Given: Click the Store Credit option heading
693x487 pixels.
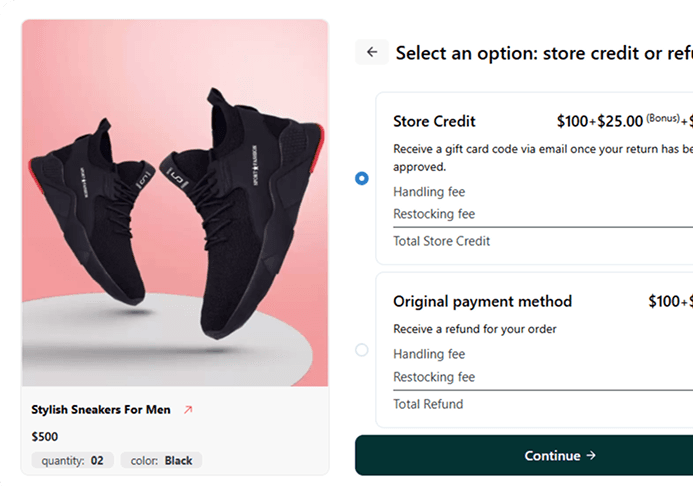Looking at the screenshot, I should click(x=434, y=122).
